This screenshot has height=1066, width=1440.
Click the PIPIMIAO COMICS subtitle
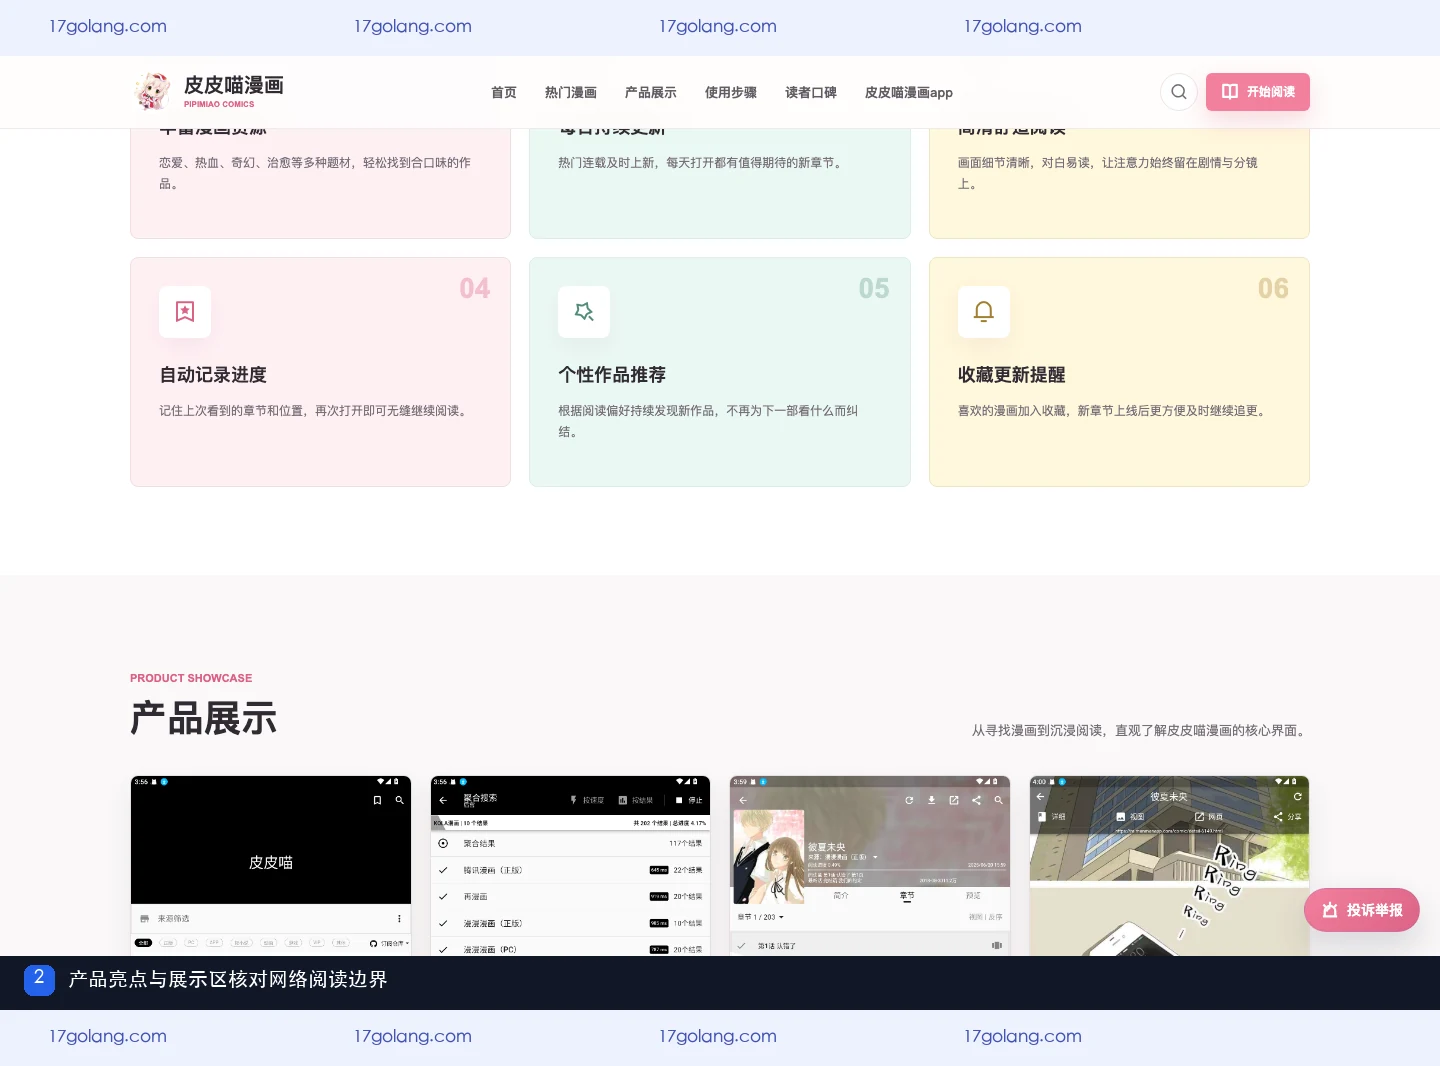tap(219, 104)
